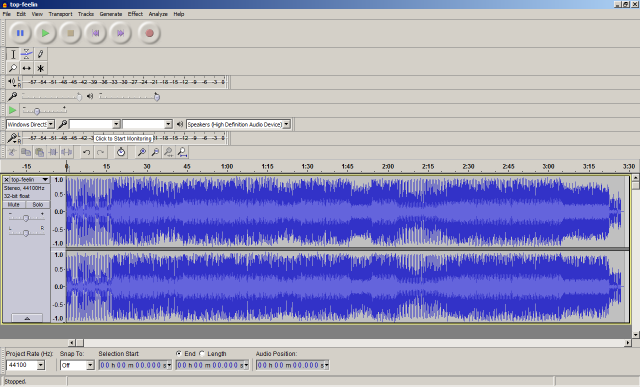This screenshot has height=387, width=640.
Task: Click the Fit Project zoom icon
Action: point(182,152)
